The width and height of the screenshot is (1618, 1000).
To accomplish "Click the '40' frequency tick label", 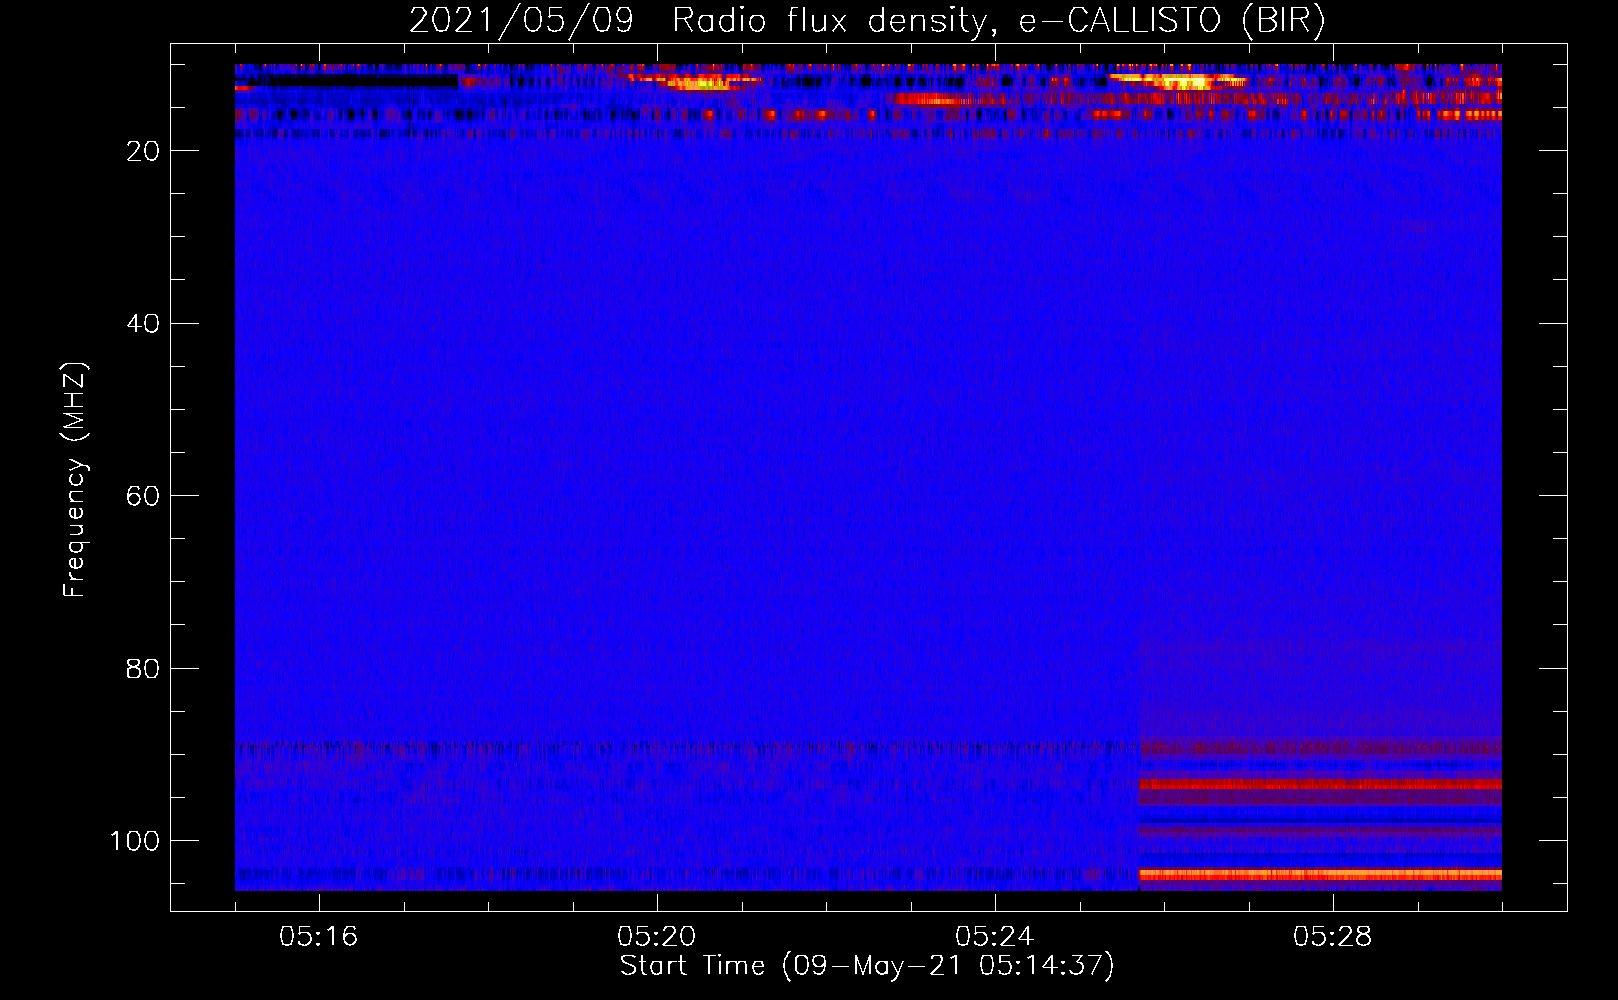I will click(x=143, y=324).
